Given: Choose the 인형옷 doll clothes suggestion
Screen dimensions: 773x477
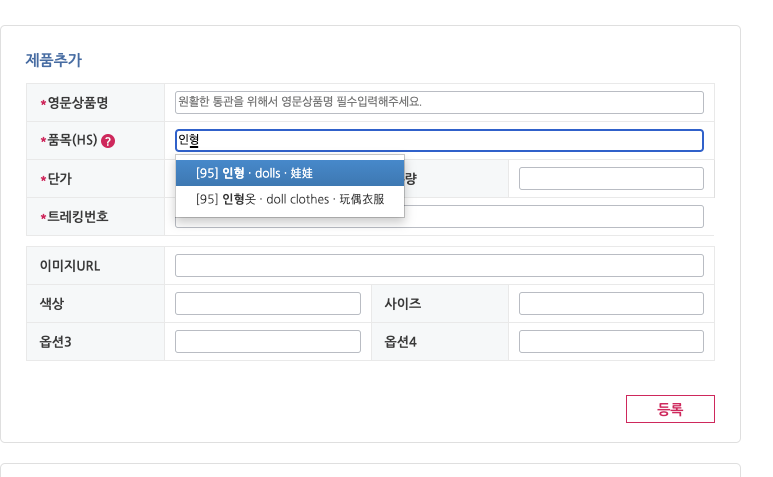Looking at the screenshot, I should pyautogui.click(x=290, y=199).
